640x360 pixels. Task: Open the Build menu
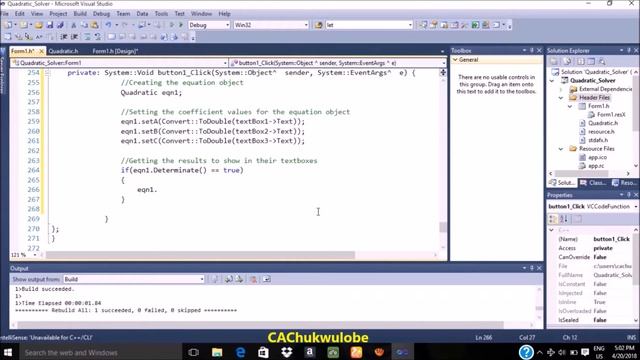click(80, 13)
